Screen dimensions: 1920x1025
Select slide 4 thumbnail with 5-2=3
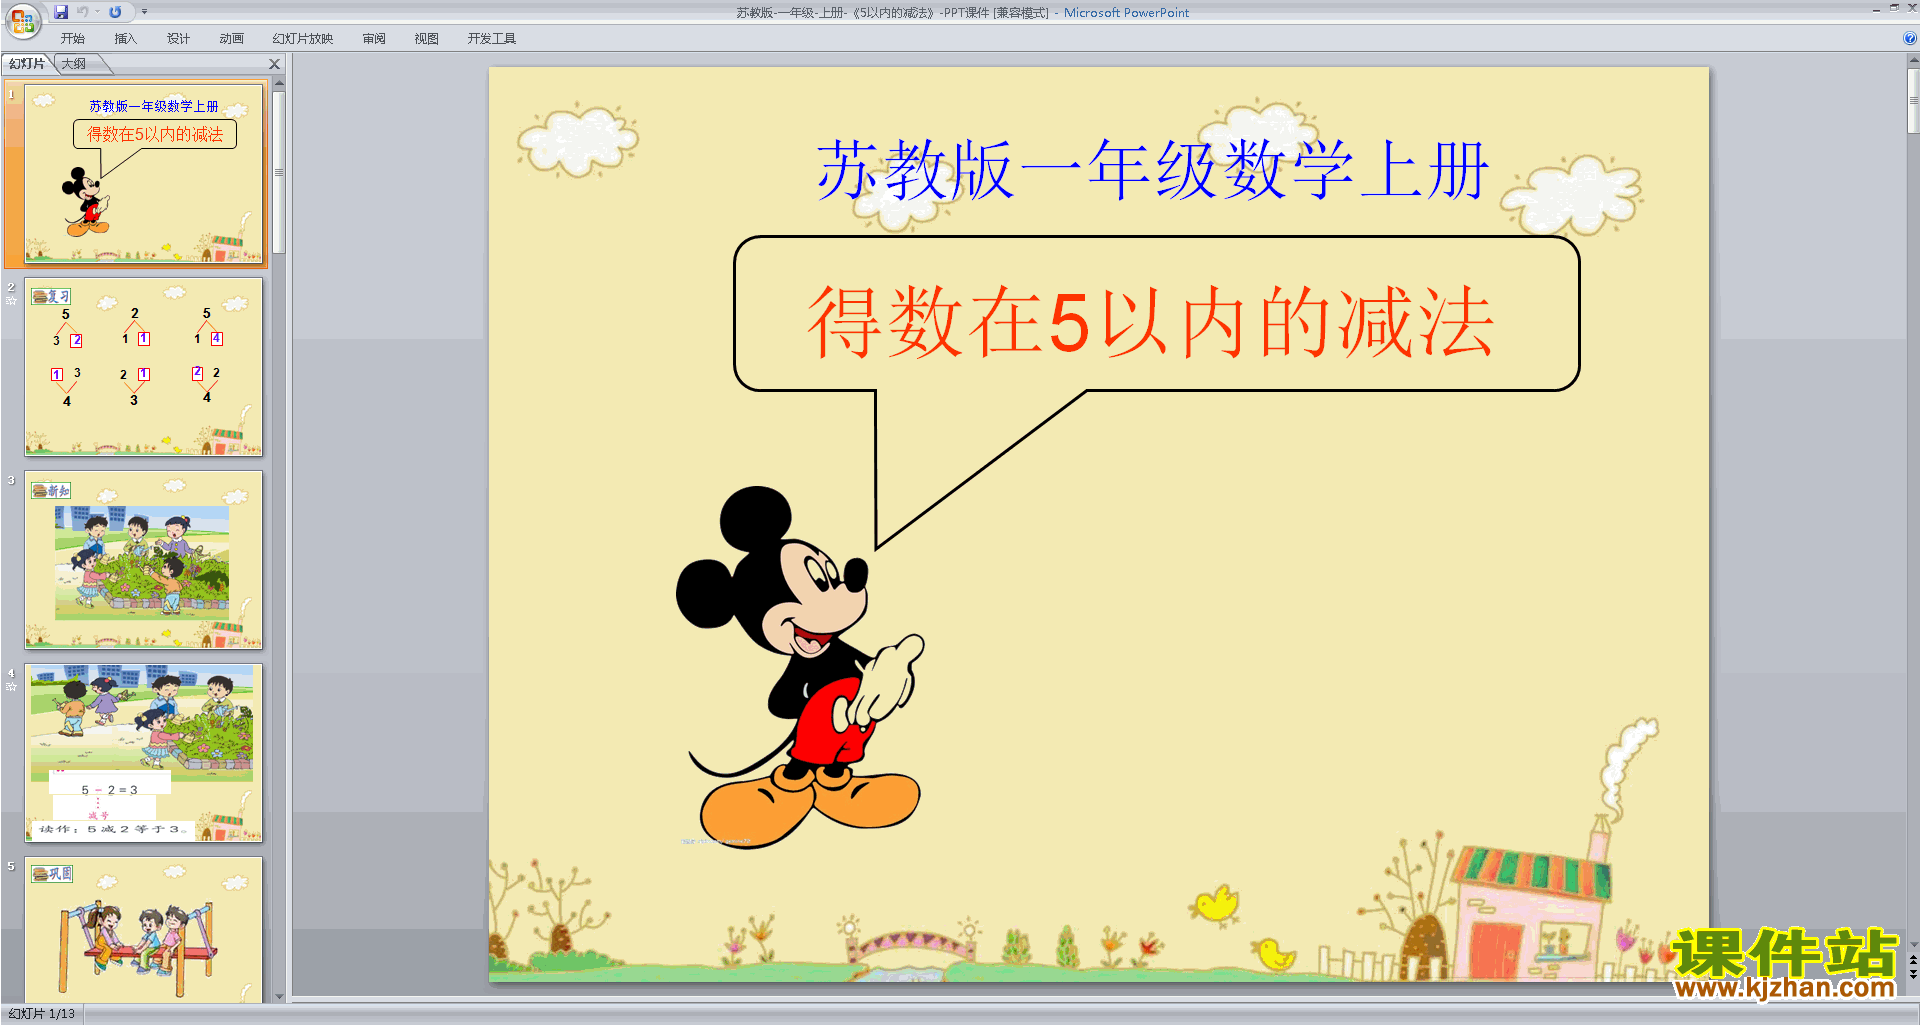[x=144, y=753]
